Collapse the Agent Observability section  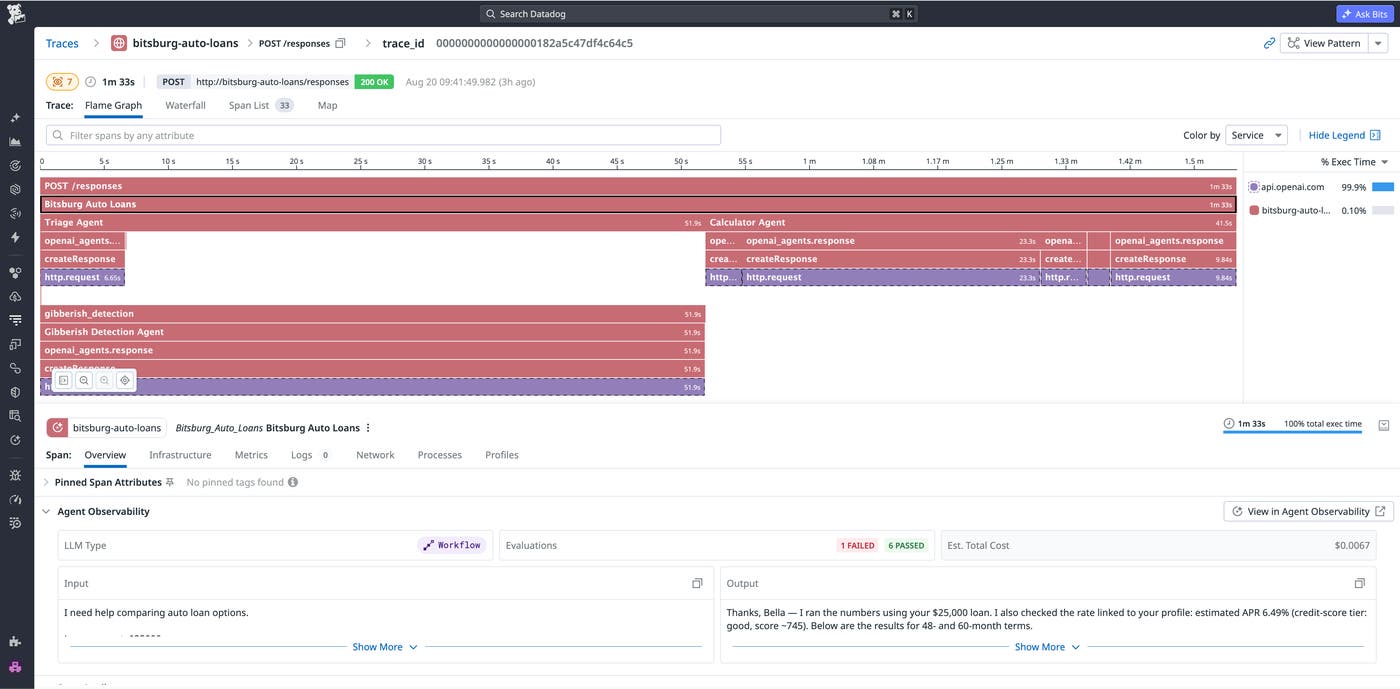[x=46, y=511]
